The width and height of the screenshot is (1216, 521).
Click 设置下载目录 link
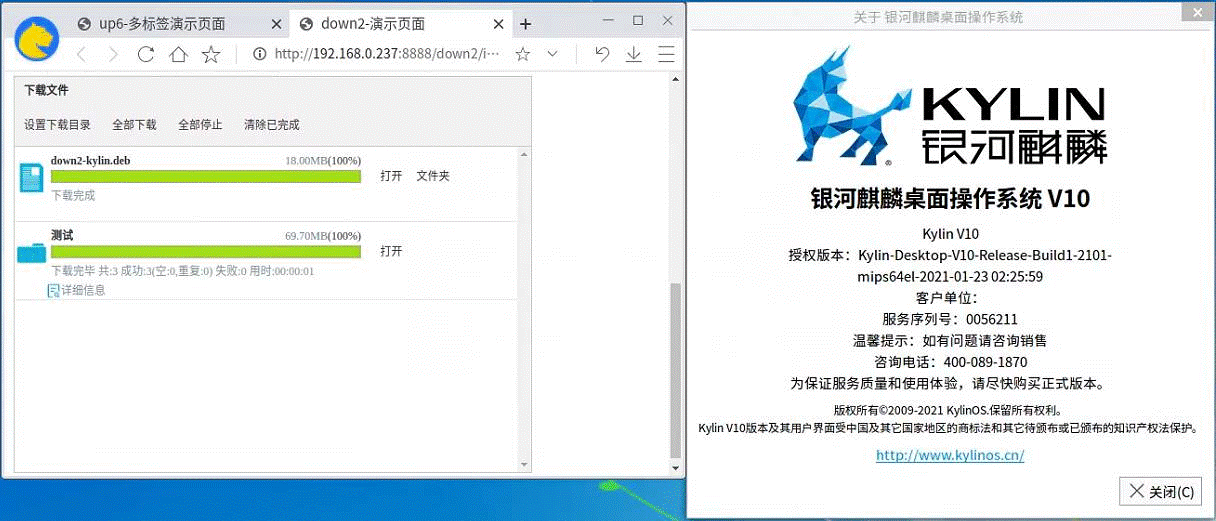[x=58, y=125]
